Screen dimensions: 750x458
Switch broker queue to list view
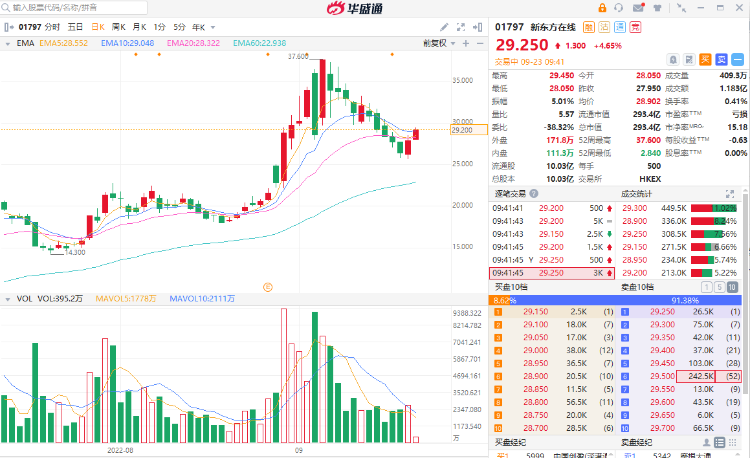(719, 443)
